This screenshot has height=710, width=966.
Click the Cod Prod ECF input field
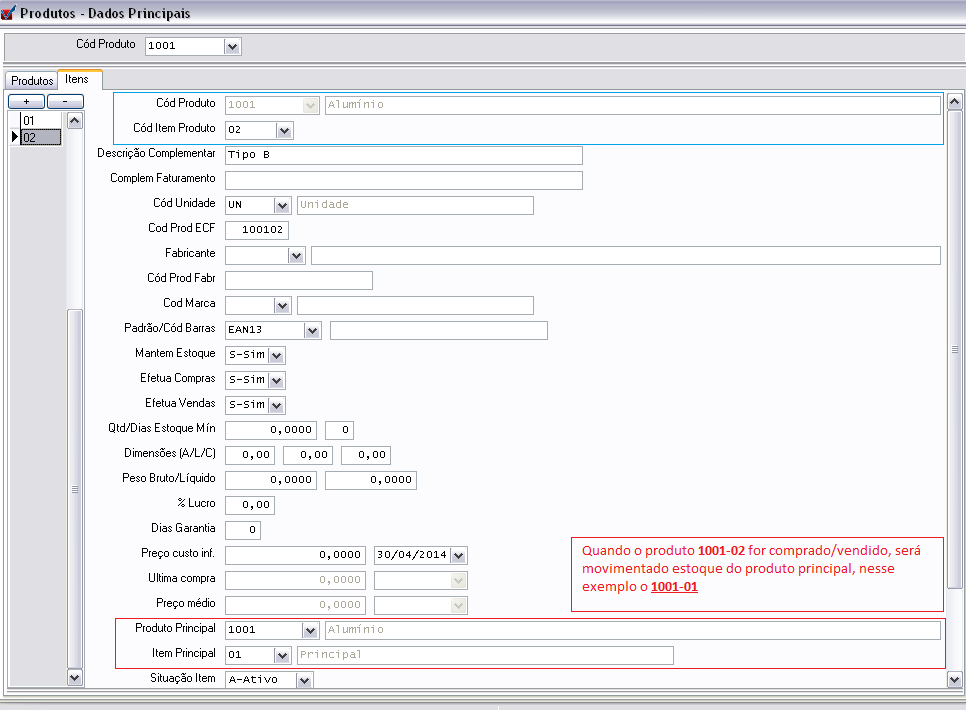(x=257, y=230)
